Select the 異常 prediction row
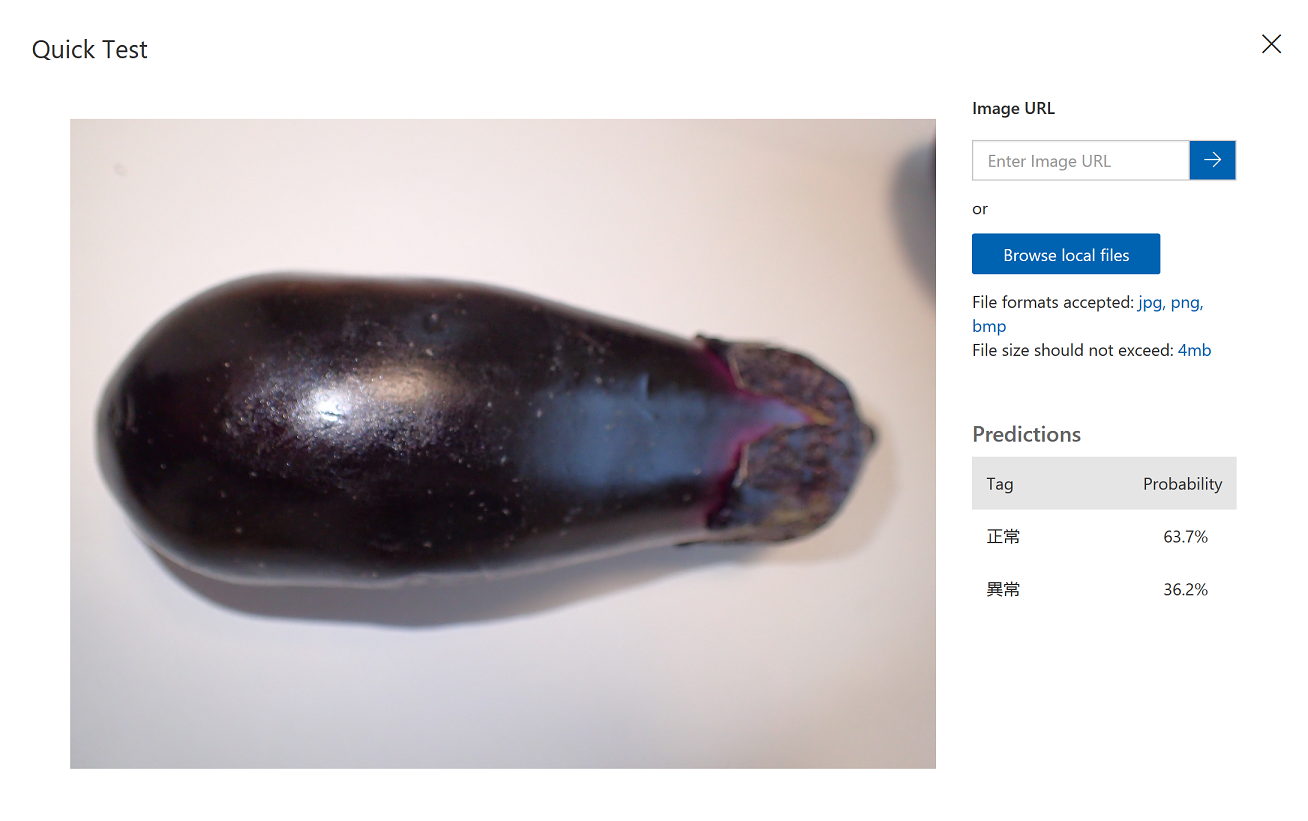The width and height of the screenshot is (1308, 821). (x=1104, y=590)
